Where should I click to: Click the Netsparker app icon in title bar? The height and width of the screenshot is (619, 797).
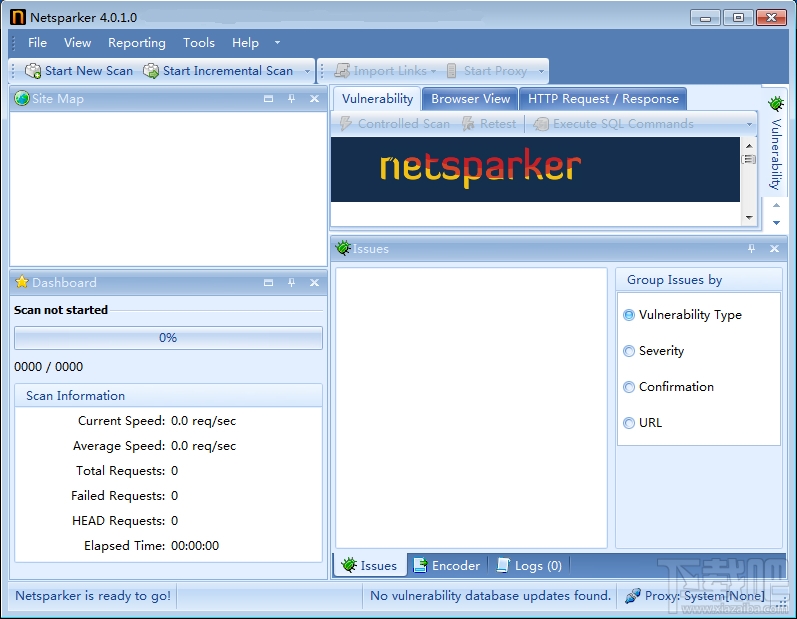[x=18, y=17]
